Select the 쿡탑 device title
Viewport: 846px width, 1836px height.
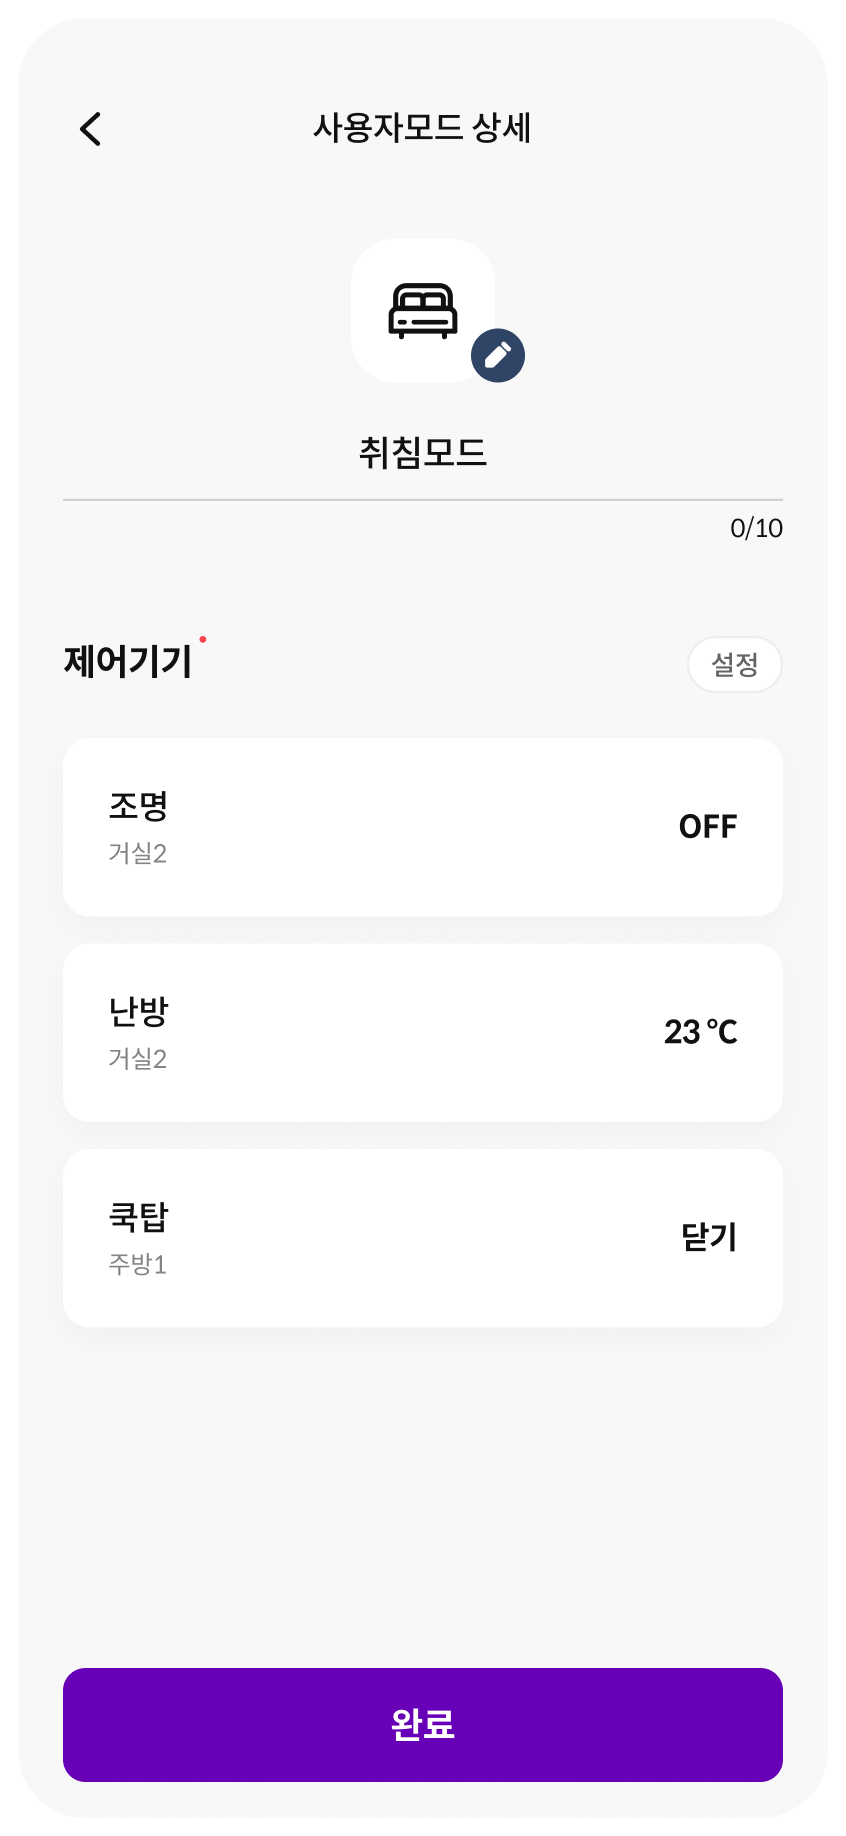(x=138, y=1217)
